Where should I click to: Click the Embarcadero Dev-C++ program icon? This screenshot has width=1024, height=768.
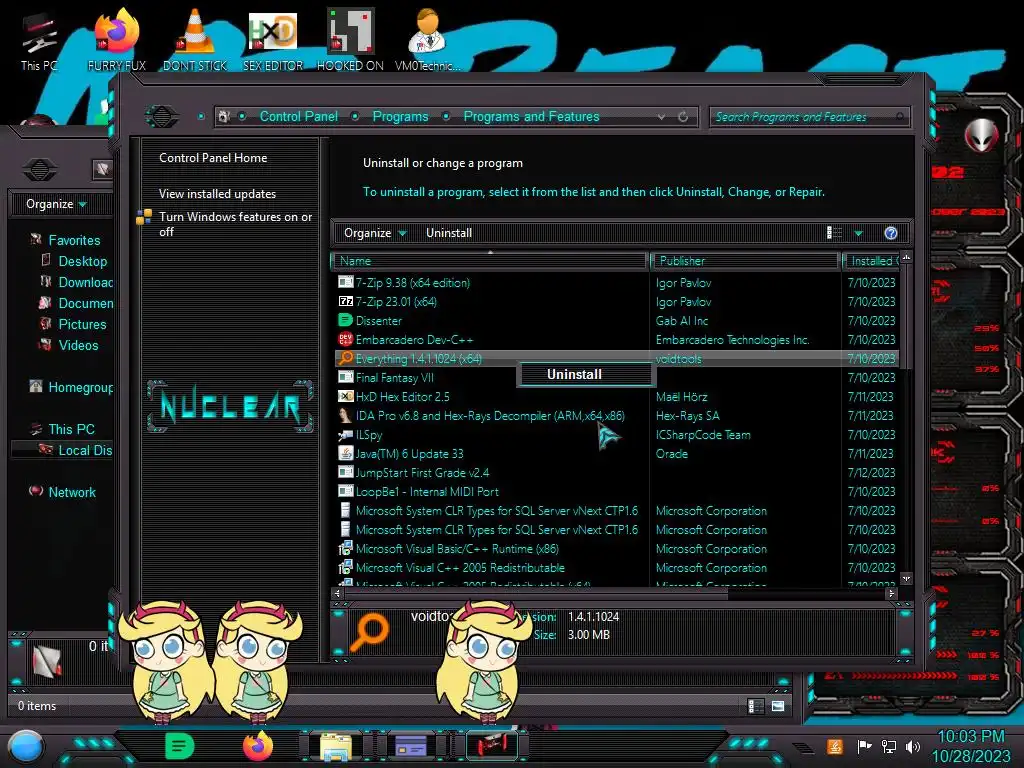click(345, 340)
